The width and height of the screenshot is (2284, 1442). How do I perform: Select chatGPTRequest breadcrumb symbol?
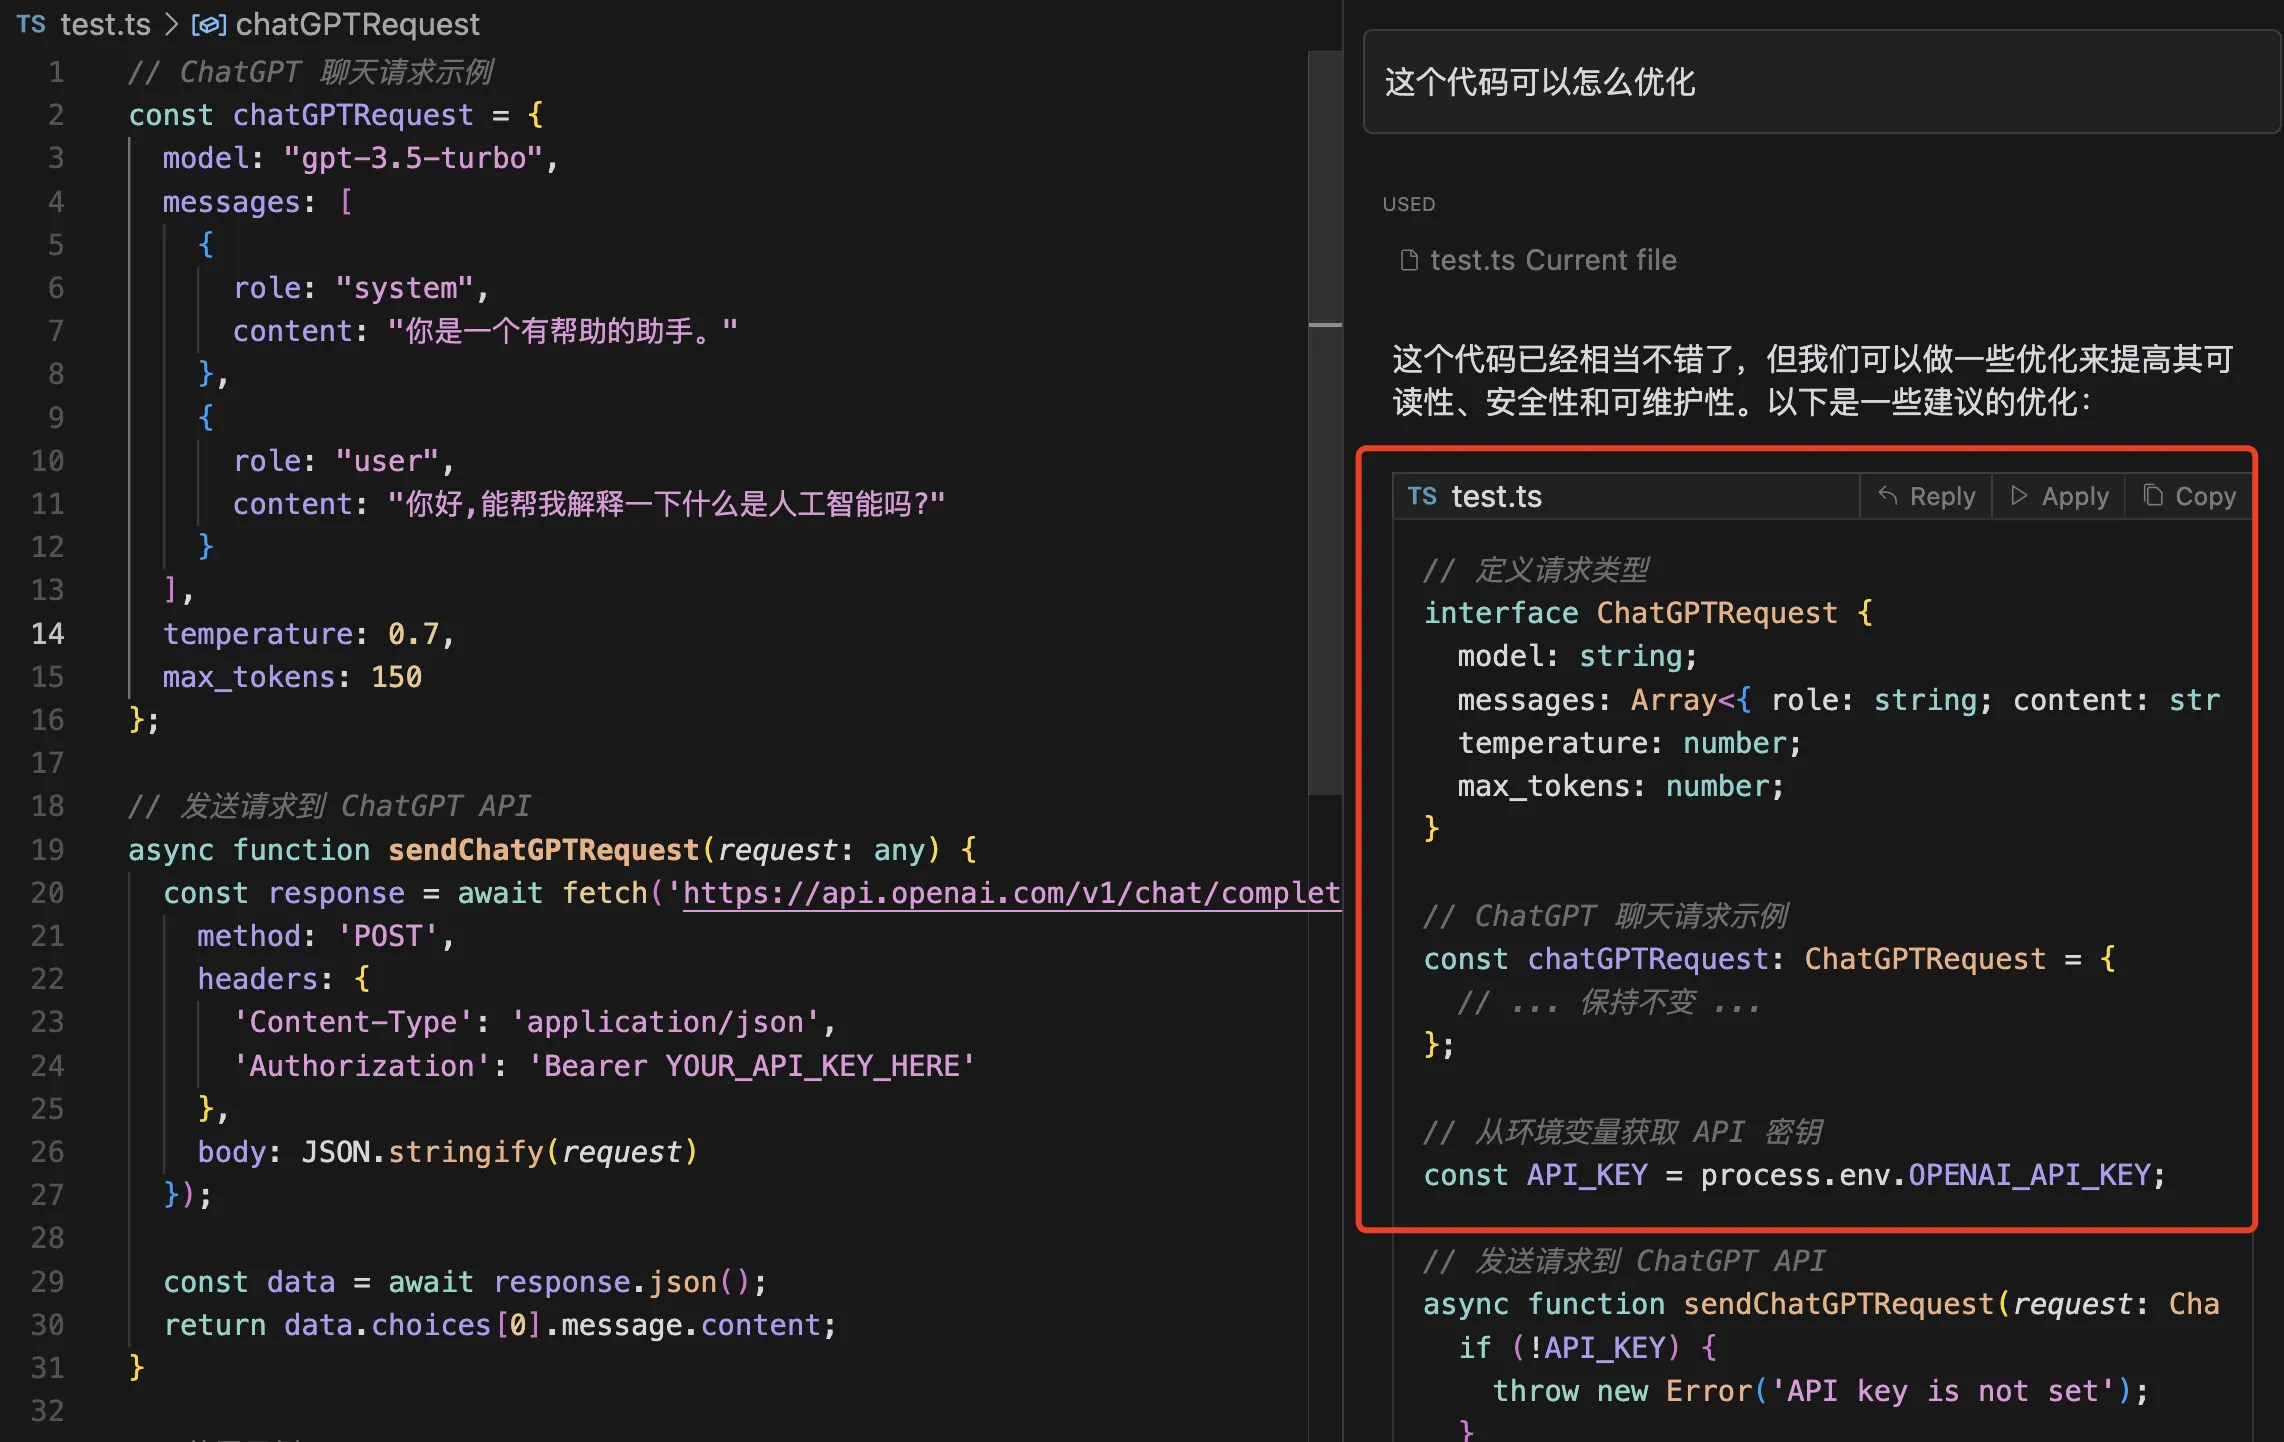pos(357,24)
